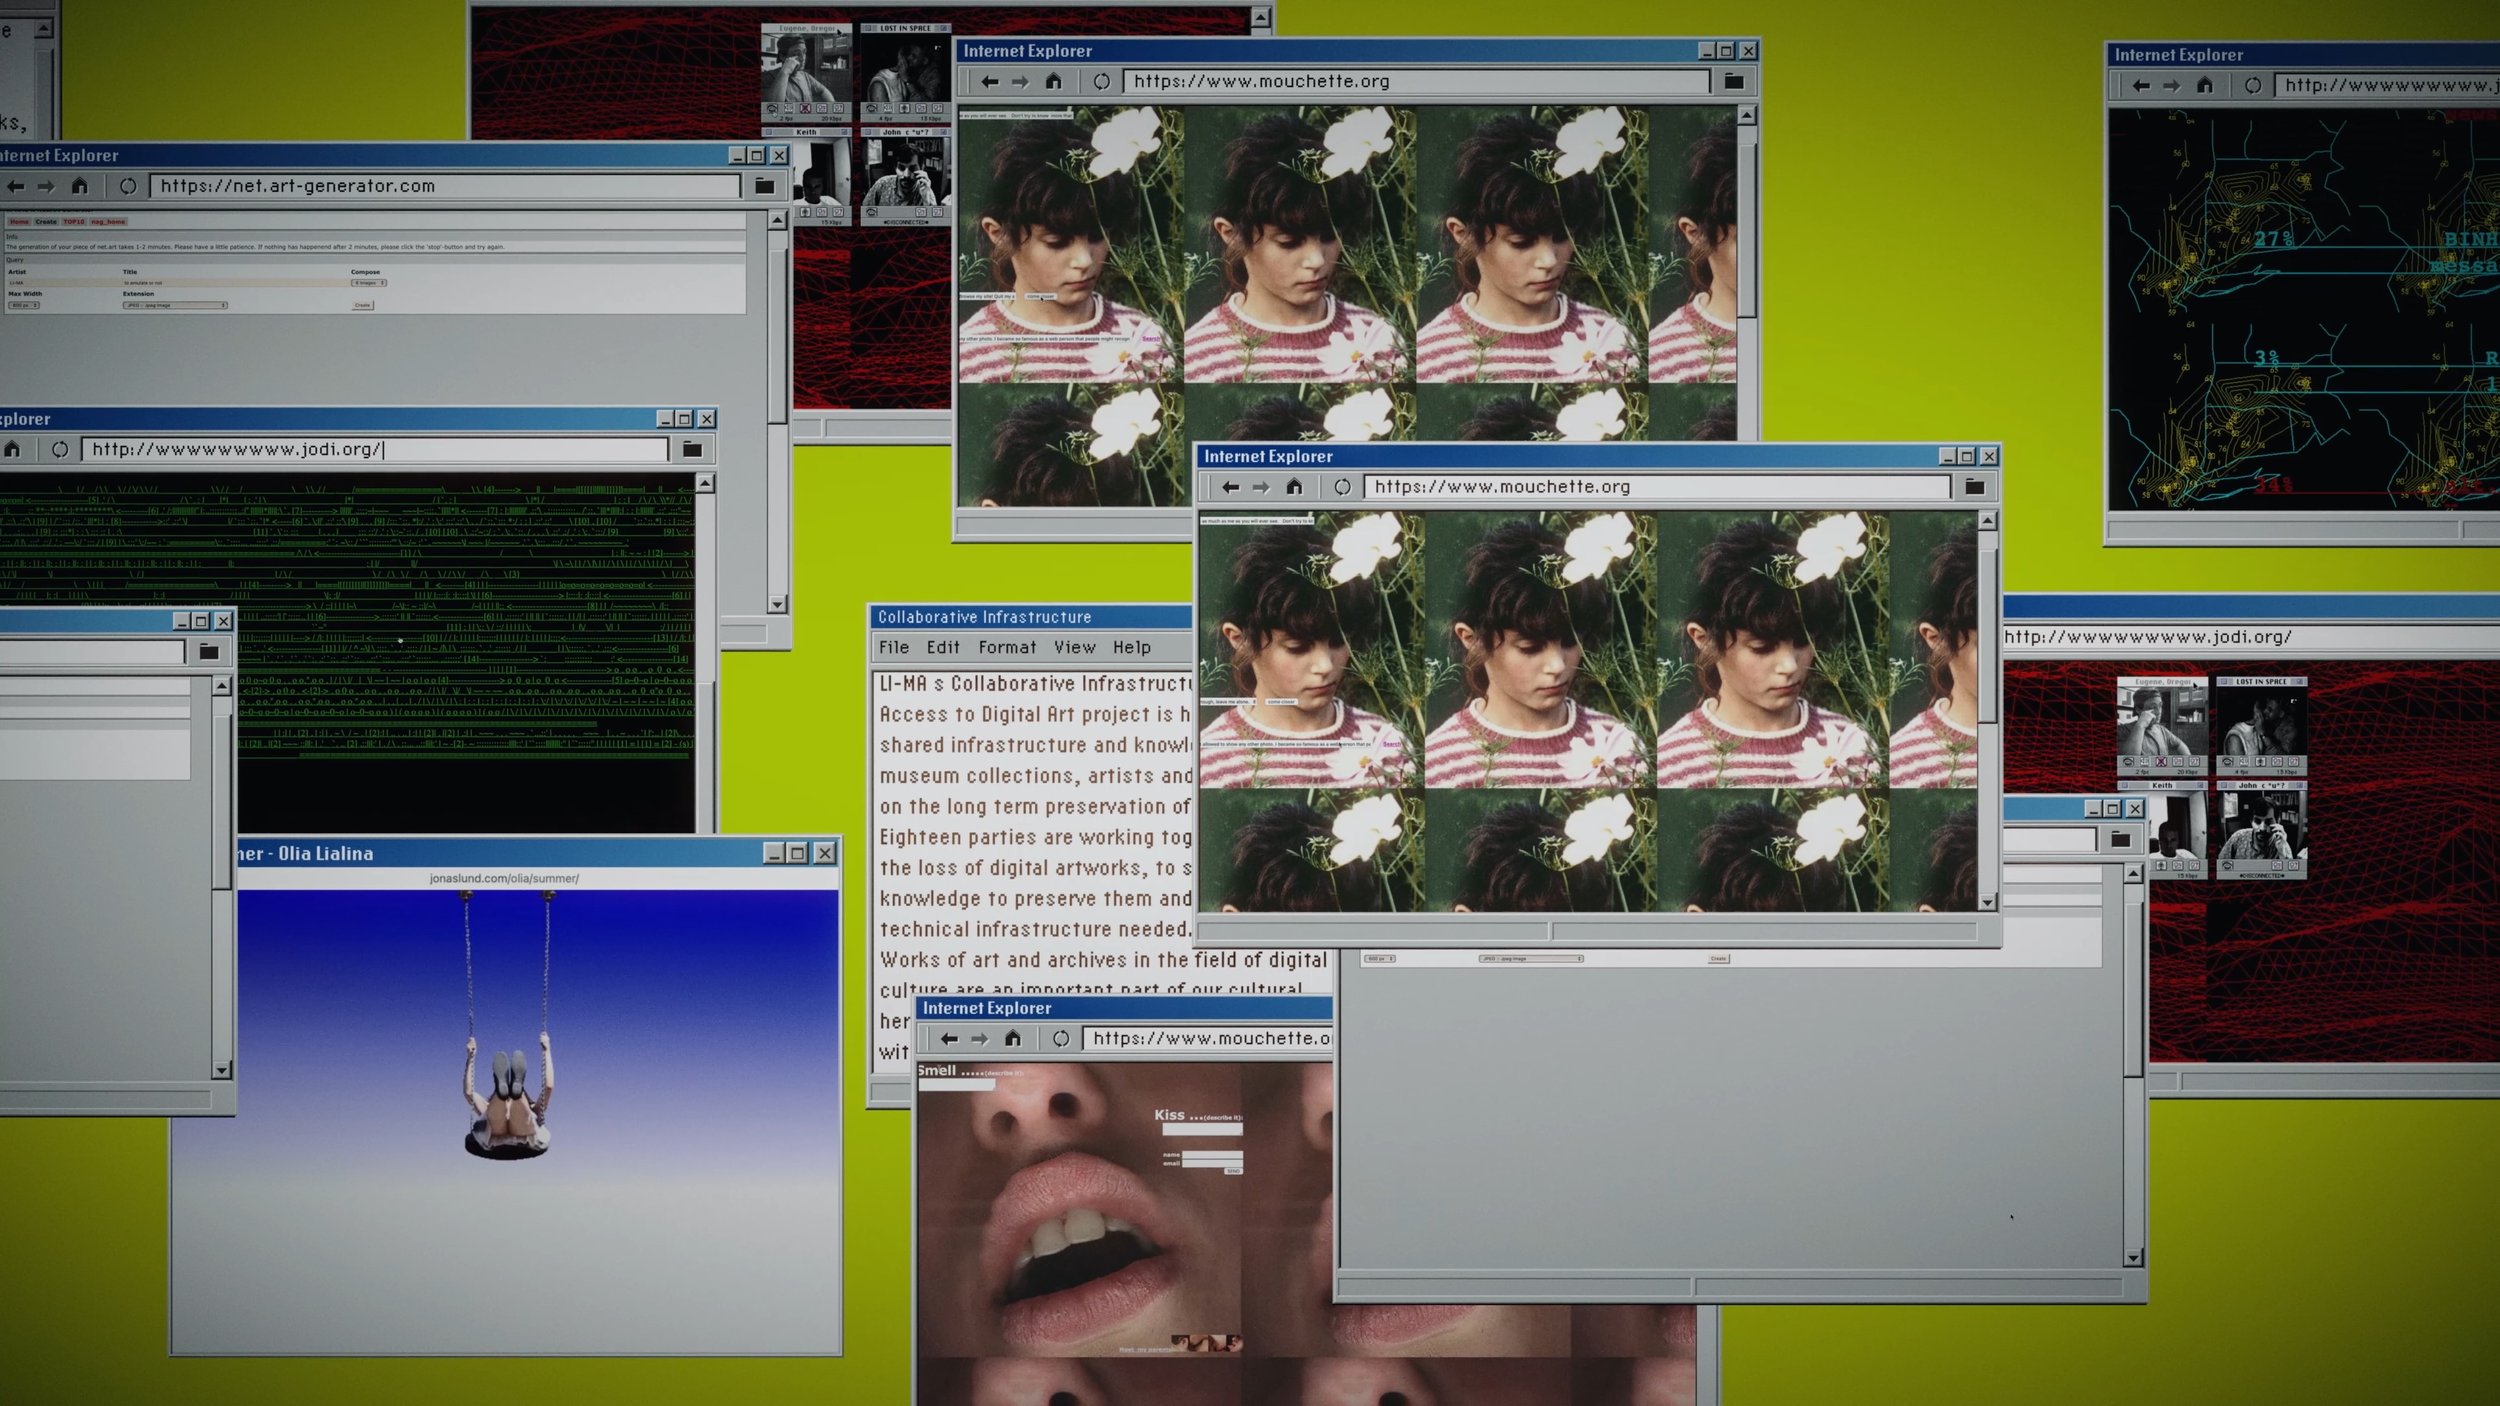
Task: Click scroll down arrow in front mouchette window
Action: click(x=1987, y=902)
